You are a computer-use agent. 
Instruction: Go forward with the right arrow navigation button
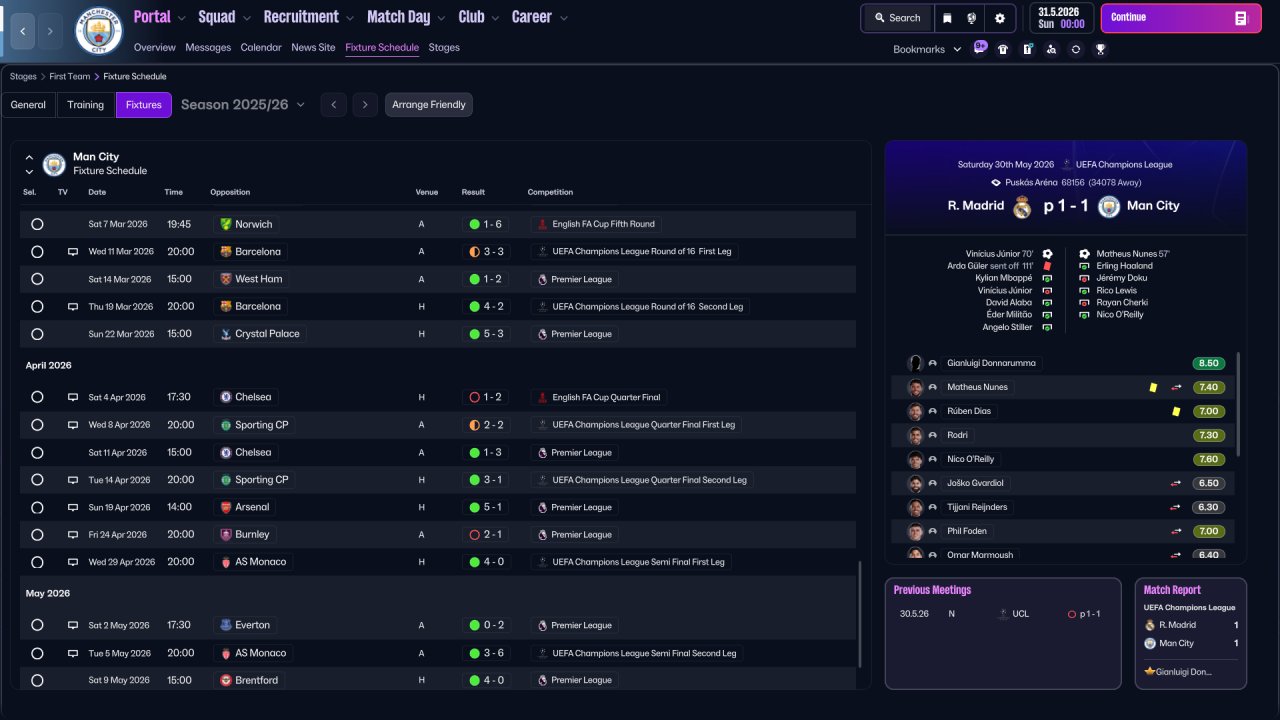click(x=51, y=32)
